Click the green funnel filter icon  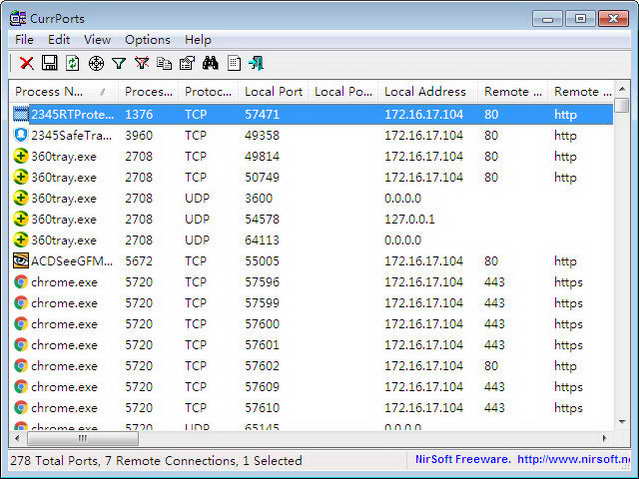point(119,64)
